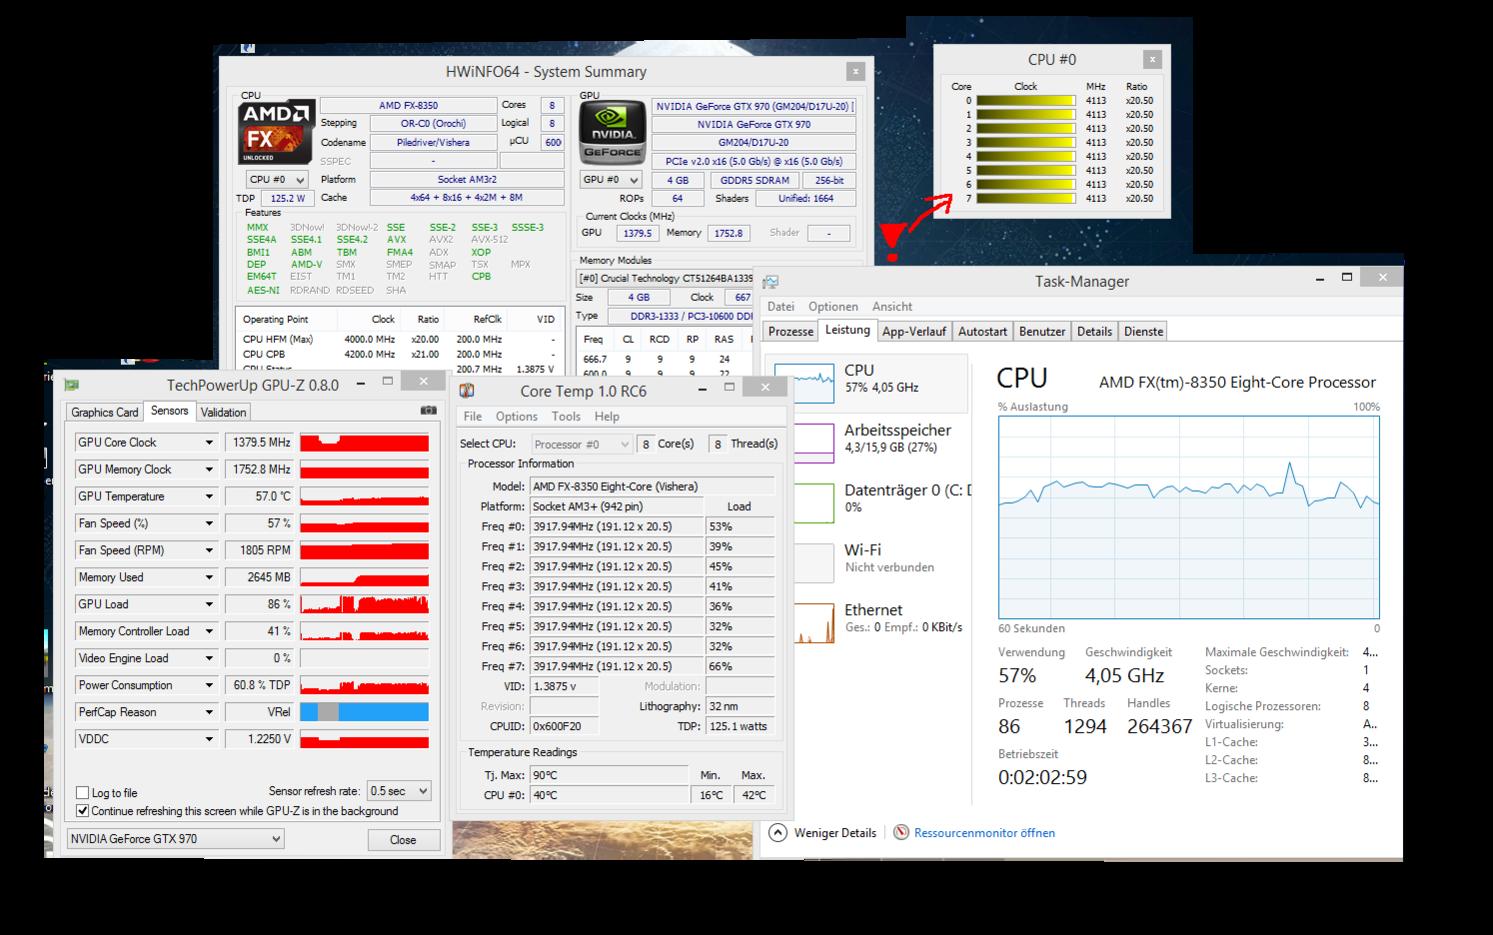Open the File menu in Core Temp
Screen dimensions: 1493x935
coord(473,417)
